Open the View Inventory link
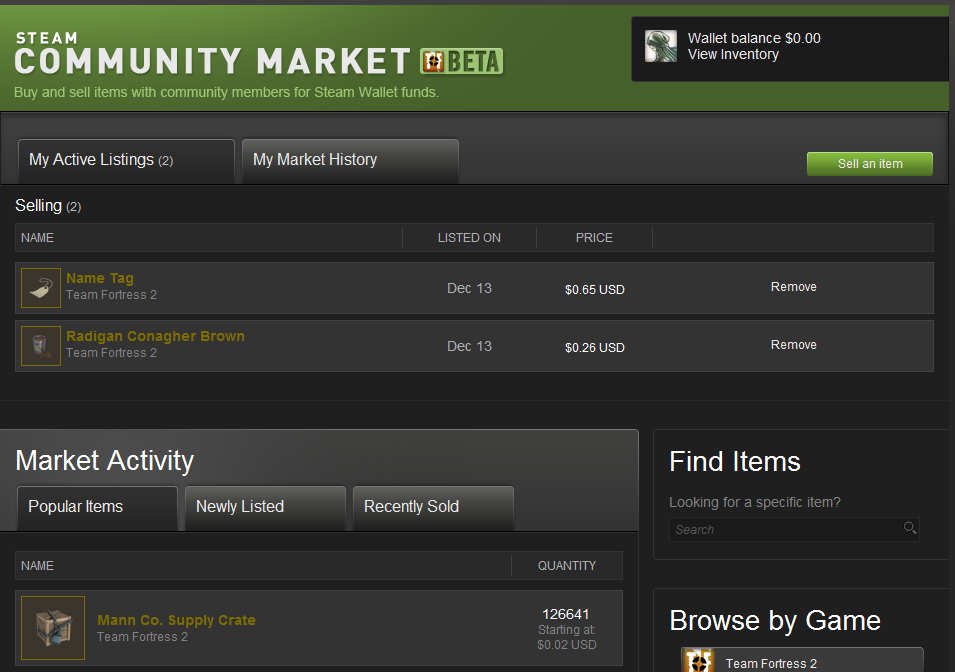Image resolution: width=955 pixels, height=672 pixels. pyautogui.click(x=733, y=54)
